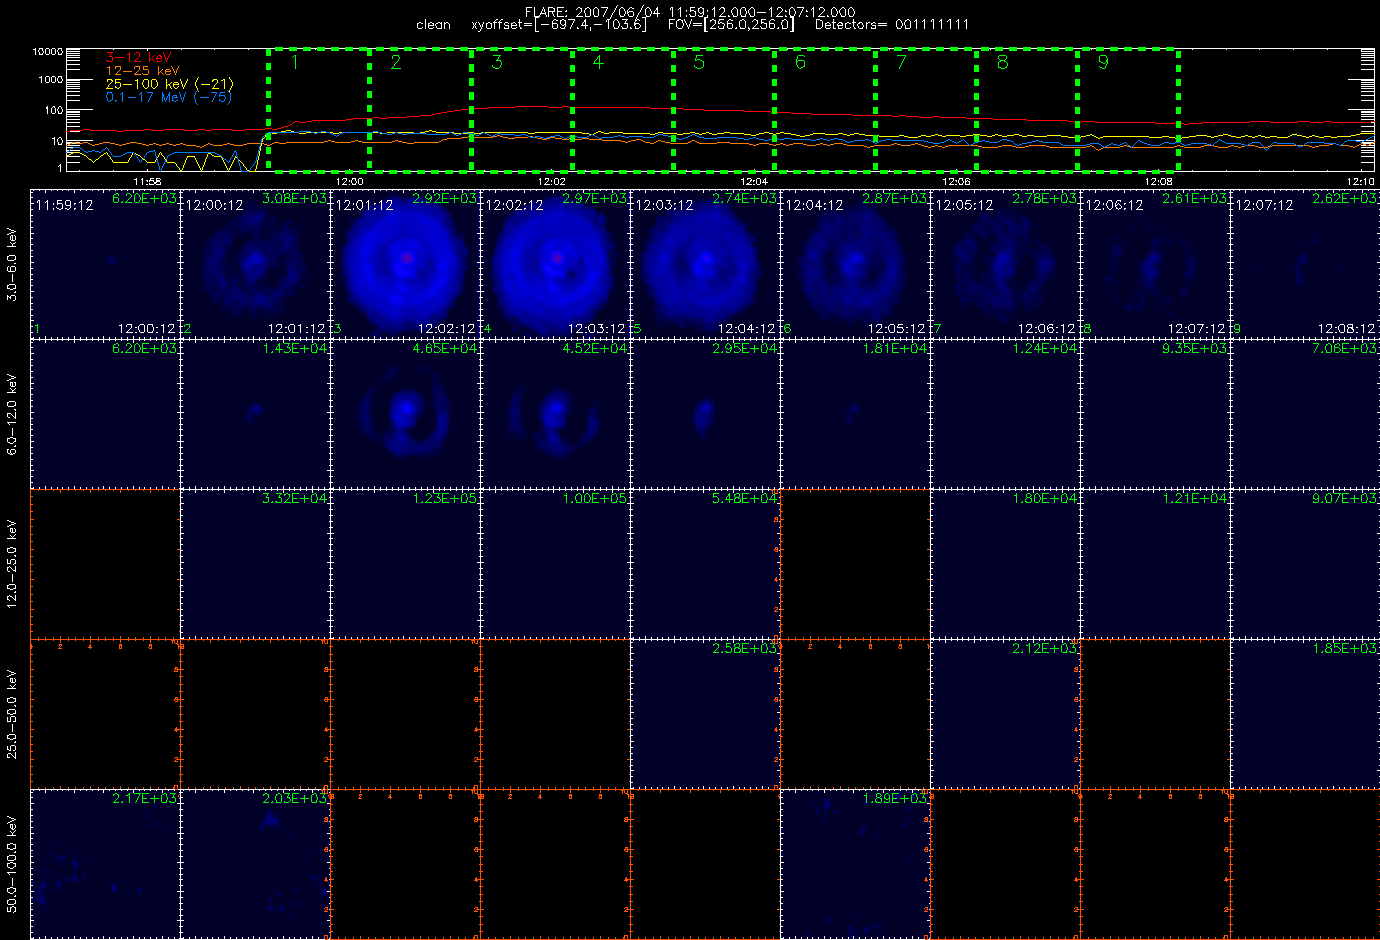Select time interval 2 on the light curve
1380x940 pixels.
pyautogui.click(x=420, y=109)
